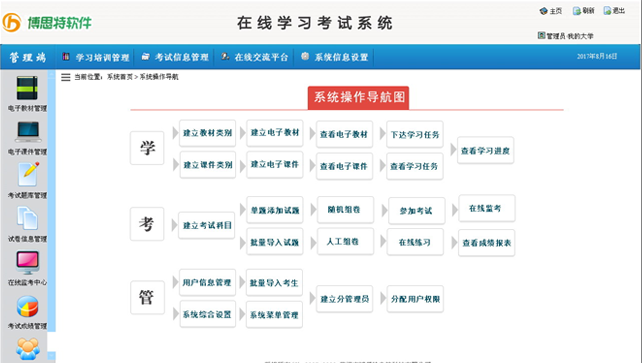Image resolution: width=642 pixels, height=363 pixels.
Task: Click 查看成绩报表 button
Action: tap(486, 243)
